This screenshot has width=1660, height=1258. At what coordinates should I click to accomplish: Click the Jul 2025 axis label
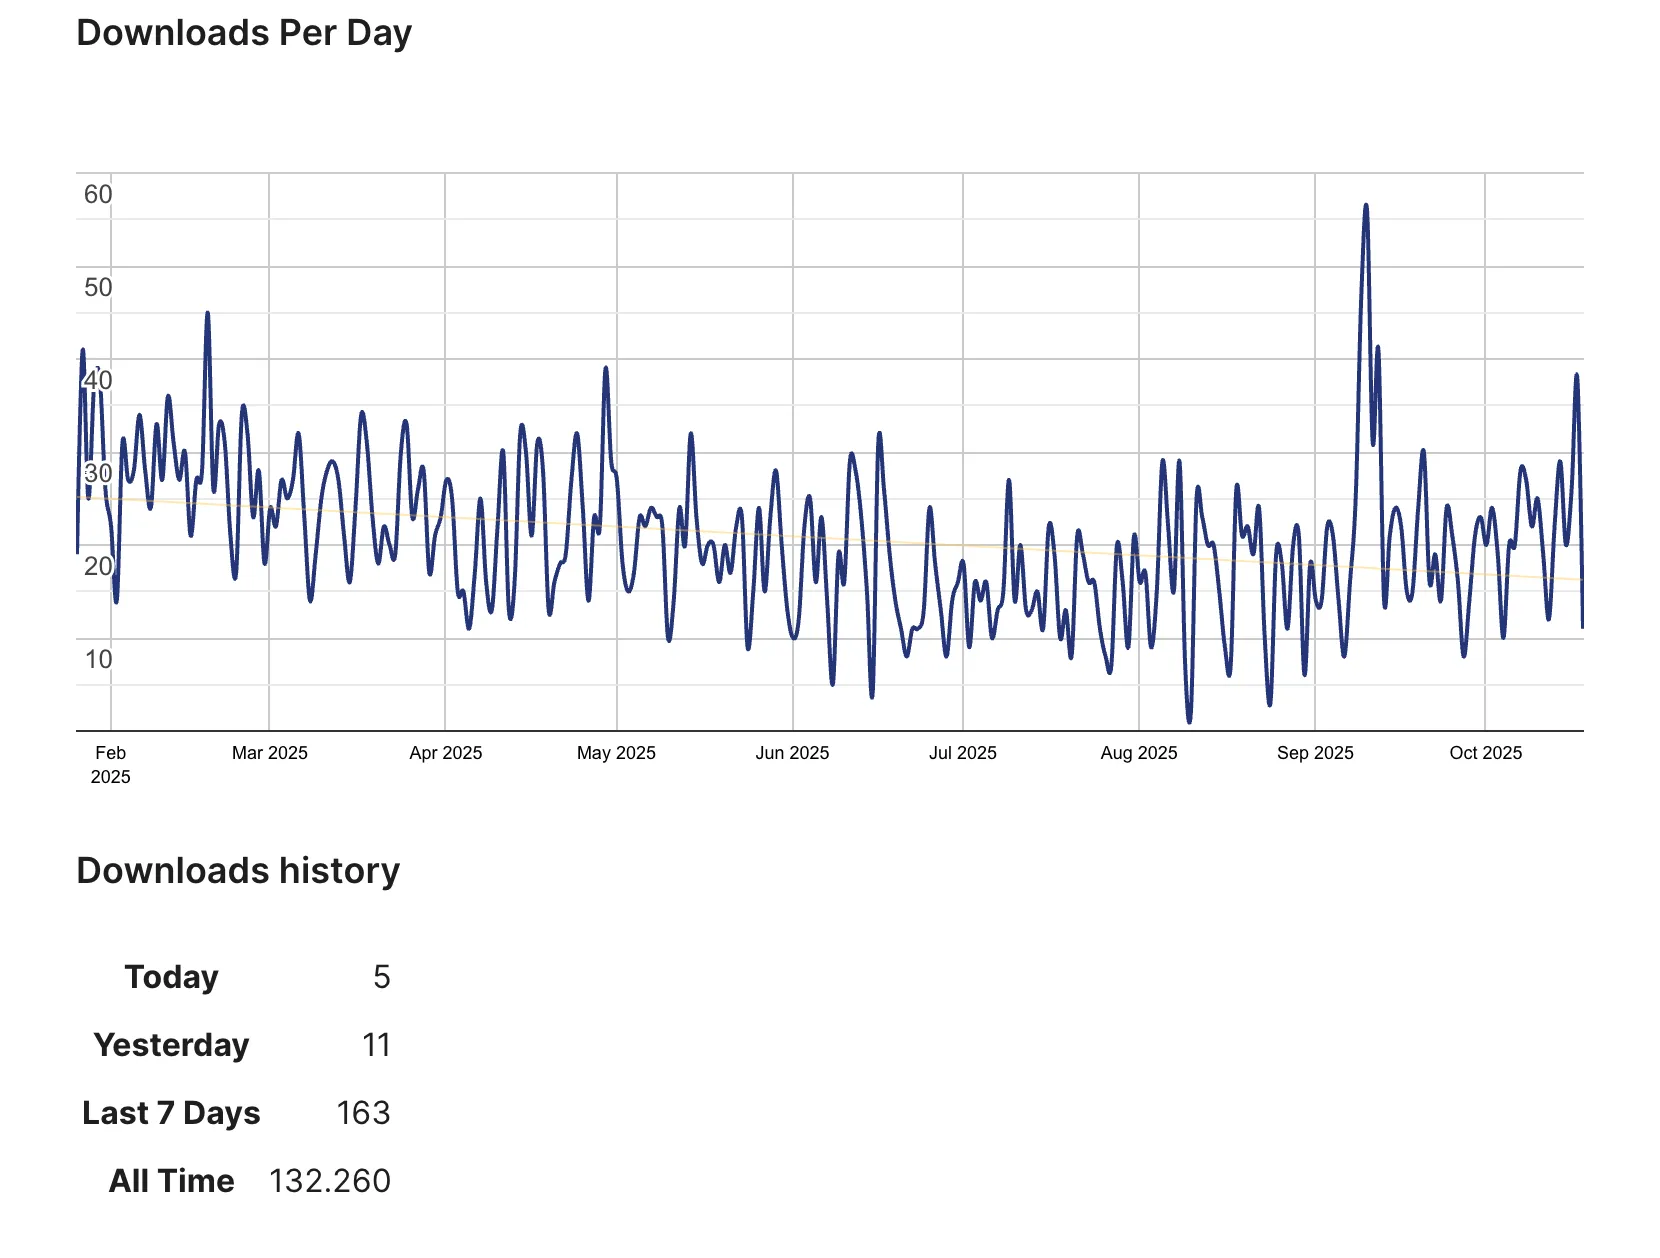(962, 753)
